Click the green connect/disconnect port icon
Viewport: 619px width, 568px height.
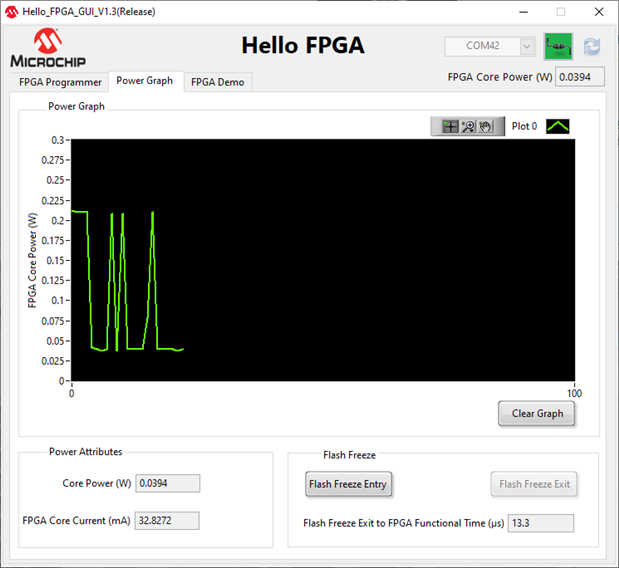[558, 47]
